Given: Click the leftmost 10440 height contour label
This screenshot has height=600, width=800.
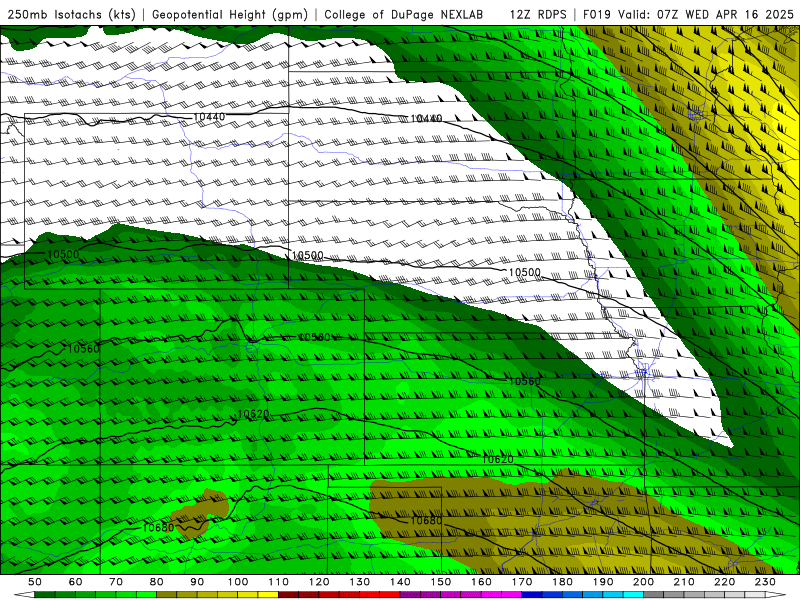Looking at the screenshot, I should coord(209,117).
